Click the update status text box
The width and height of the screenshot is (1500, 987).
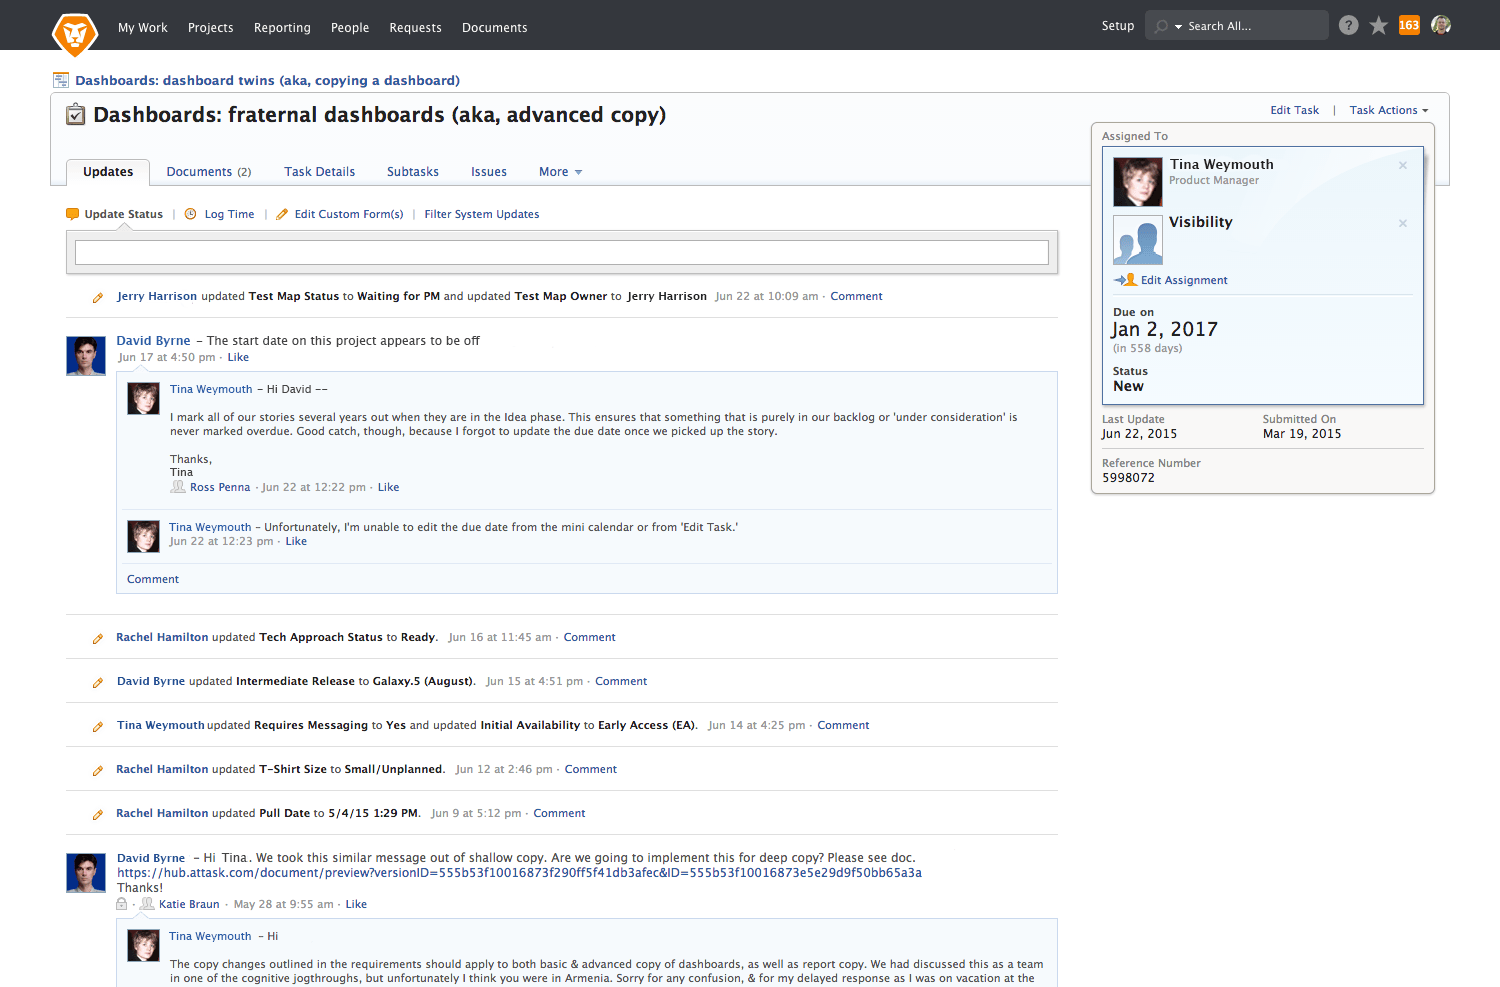tap(562, 252)
